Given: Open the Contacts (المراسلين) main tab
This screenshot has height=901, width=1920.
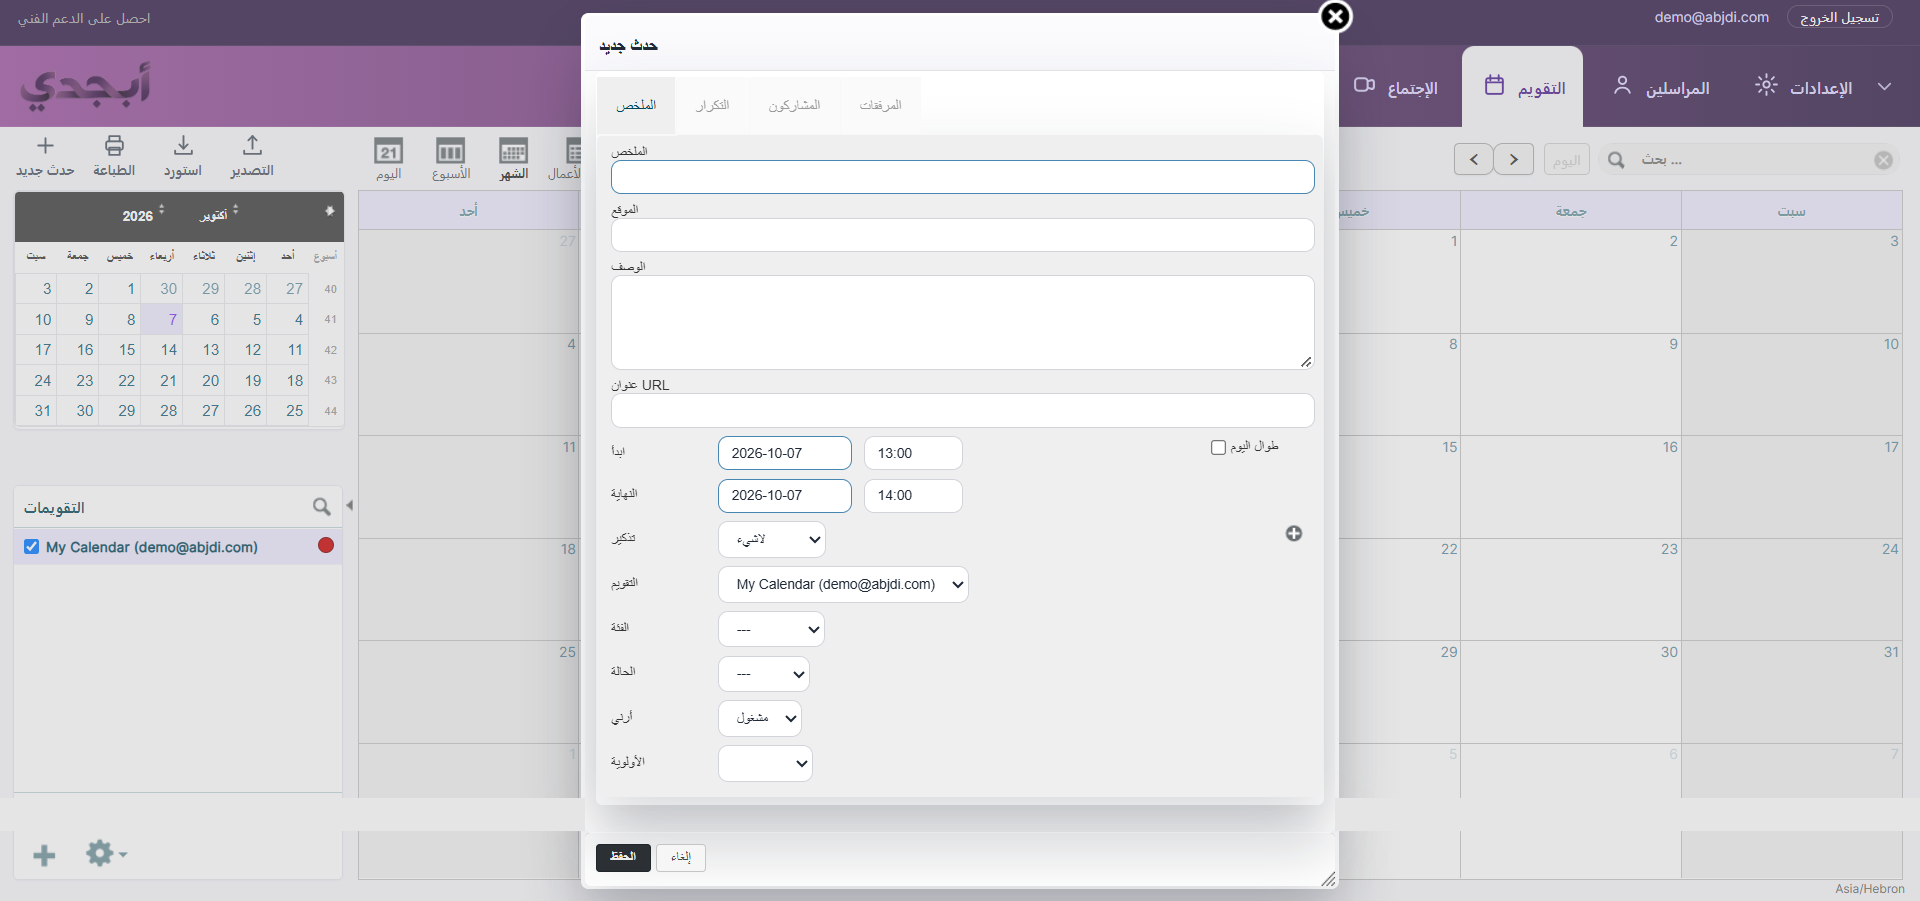Looking at the screenshot, I should [x=1661, y=88].
